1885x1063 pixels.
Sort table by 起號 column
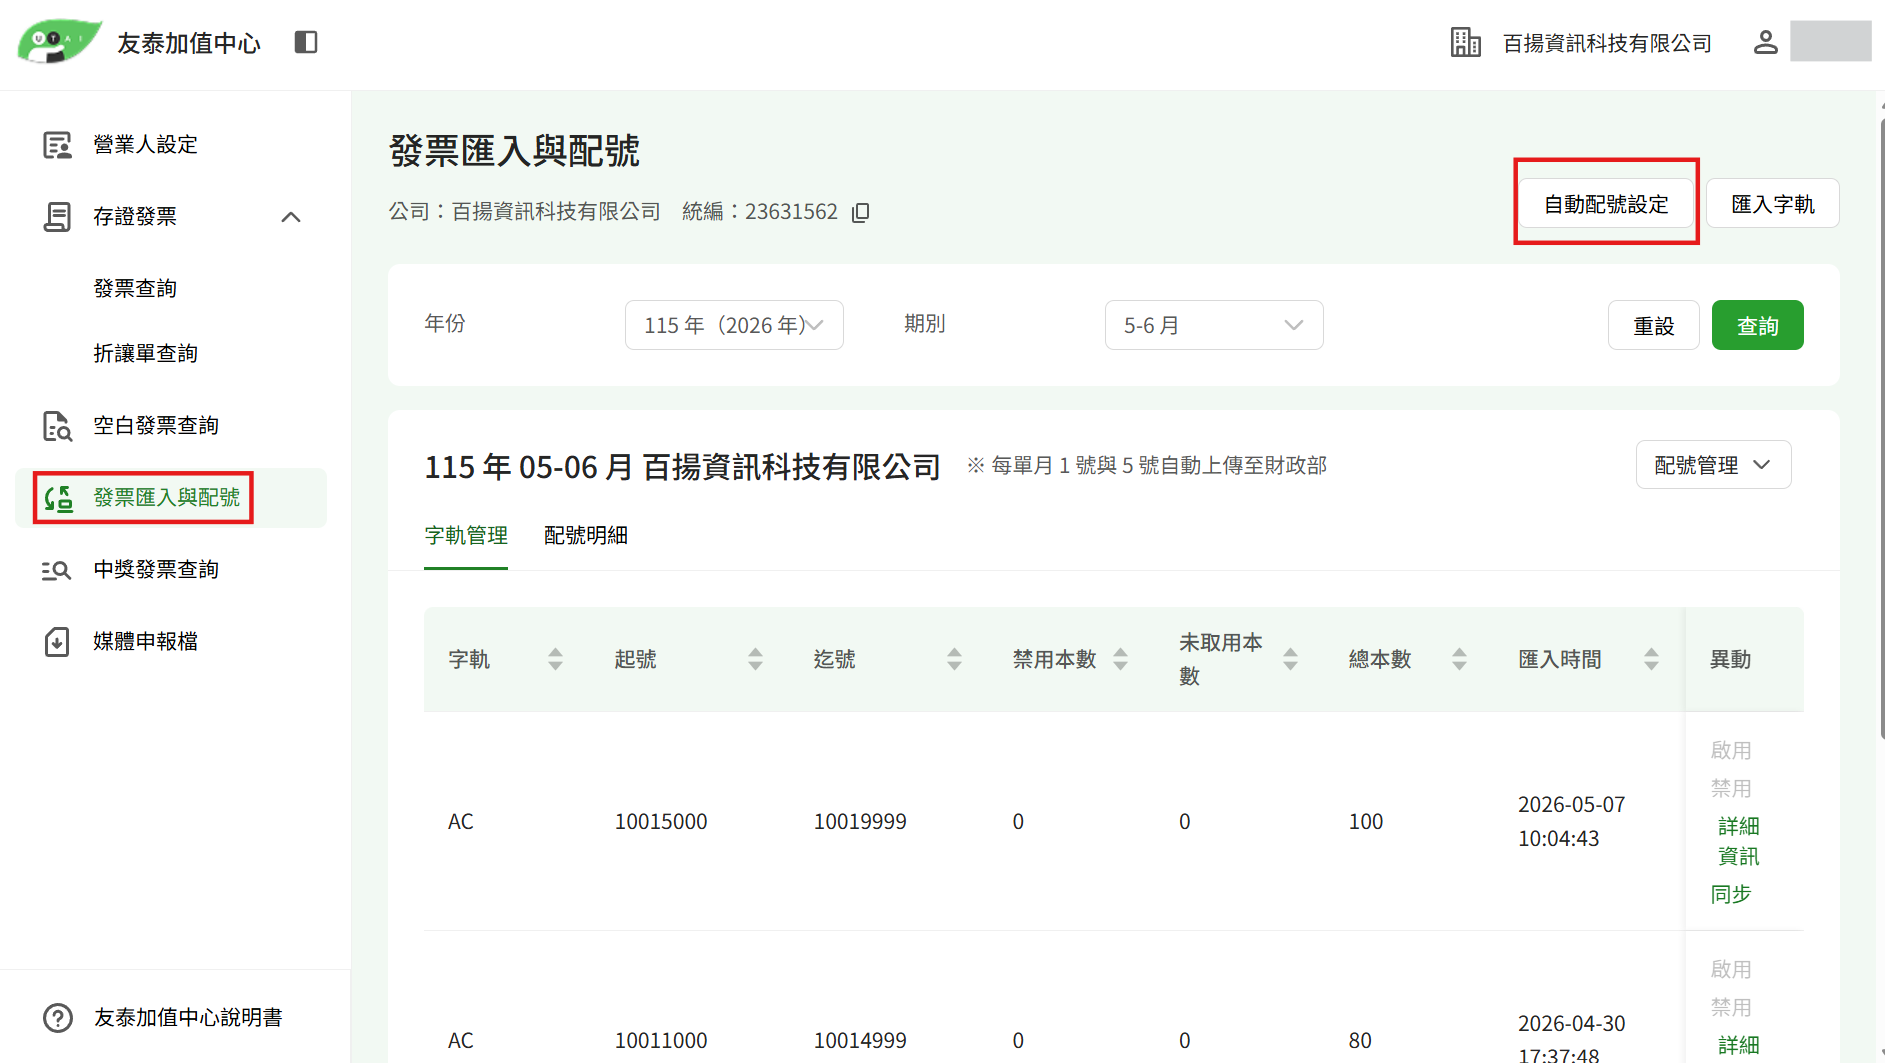click(x=756, y=659)
